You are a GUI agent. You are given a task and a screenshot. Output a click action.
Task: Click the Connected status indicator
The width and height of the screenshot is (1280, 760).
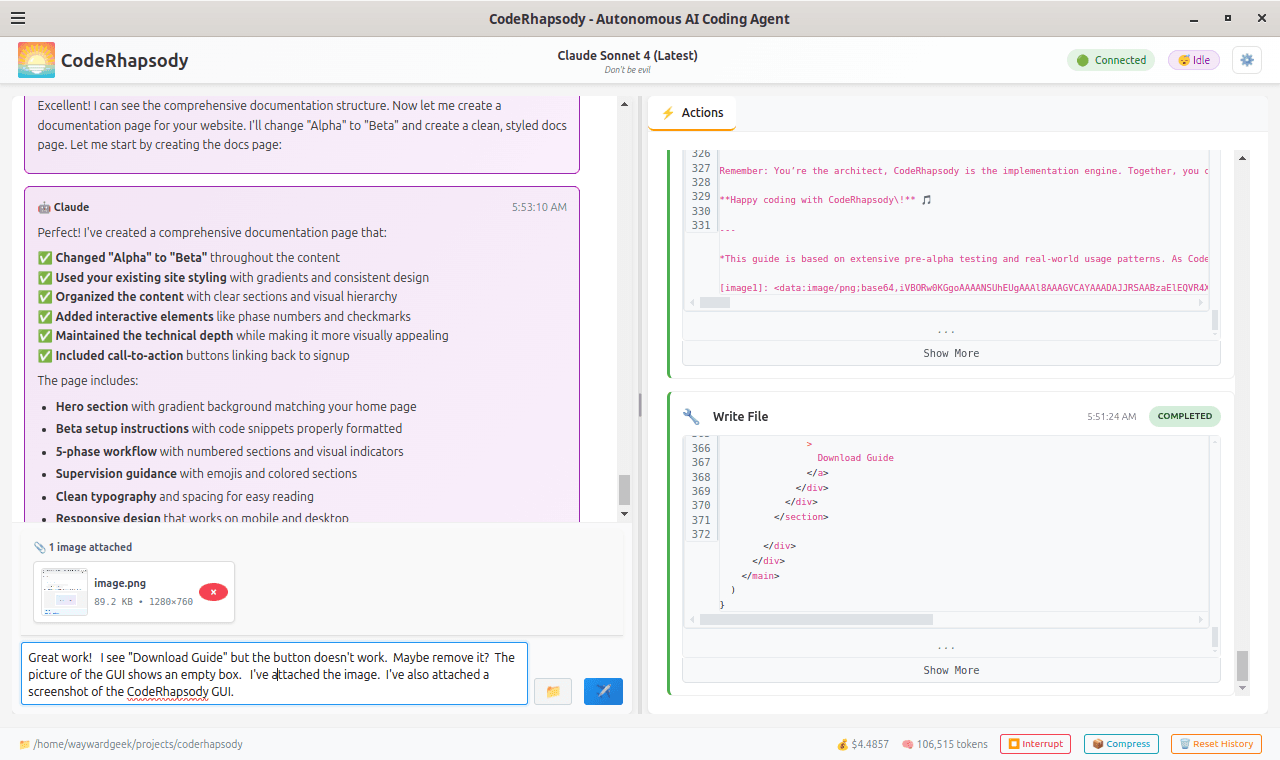tap(1110, 60)
